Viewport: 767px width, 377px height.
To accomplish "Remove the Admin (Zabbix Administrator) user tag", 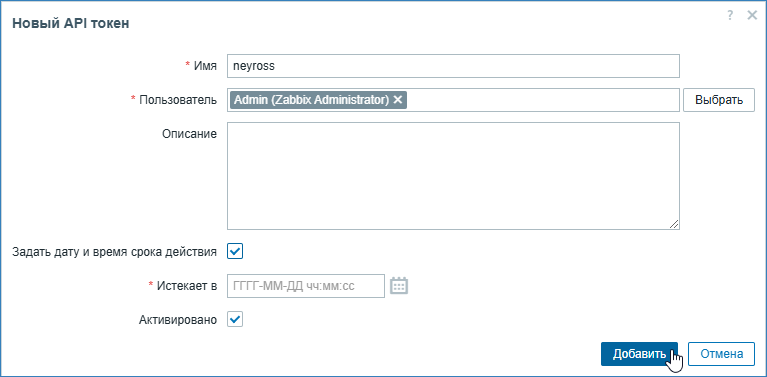I will coord(398,100).
